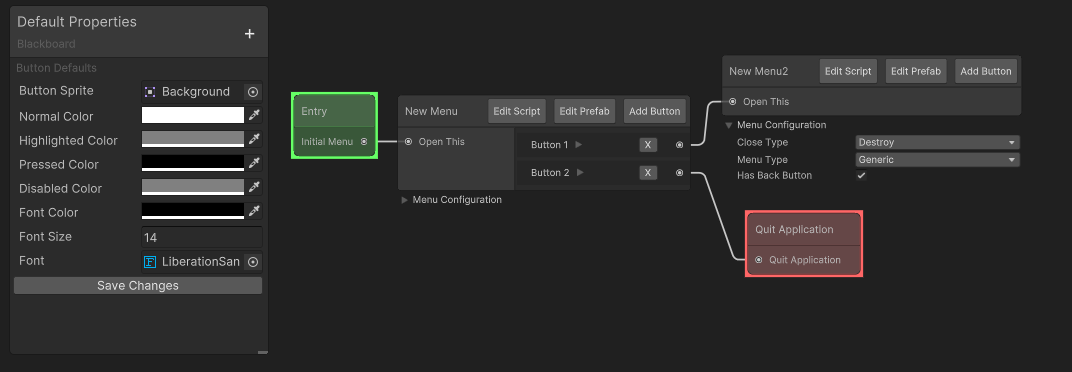Click Add Button on New Menu2 node
Screen dimensions: 1072x372
[986, 71]
